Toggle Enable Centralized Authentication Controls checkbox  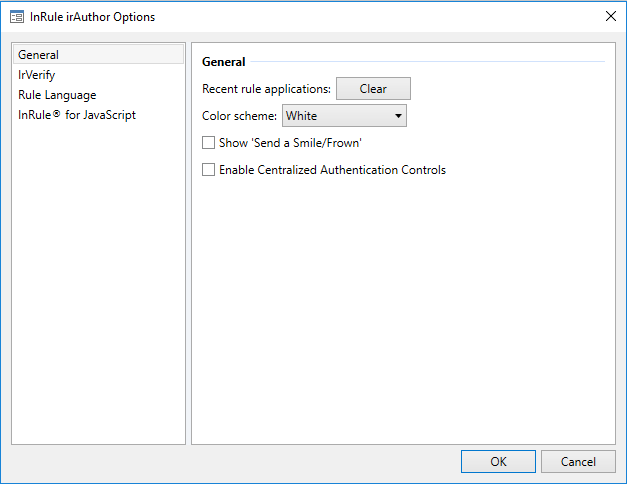click(x=208, y=170)
